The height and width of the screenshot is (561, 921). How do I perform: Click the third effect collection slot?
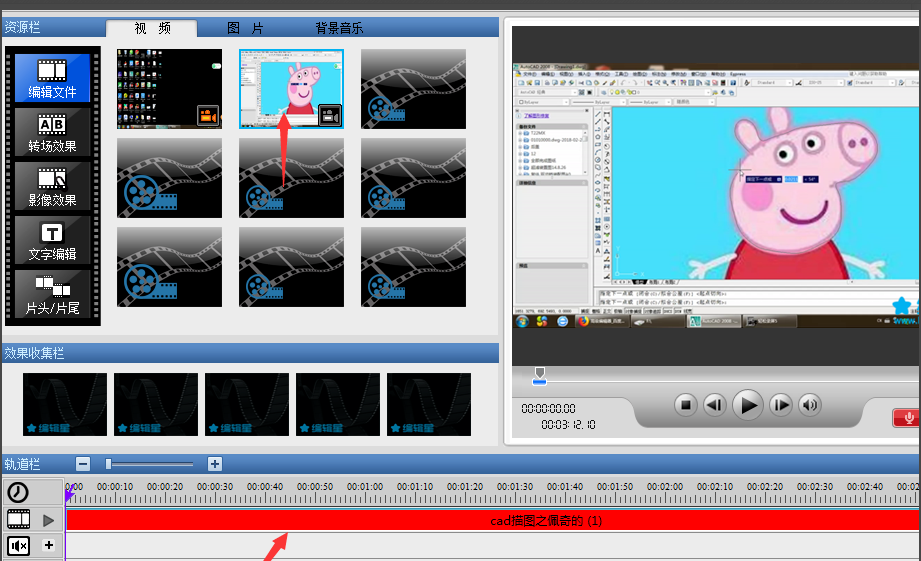coord(247,404)
